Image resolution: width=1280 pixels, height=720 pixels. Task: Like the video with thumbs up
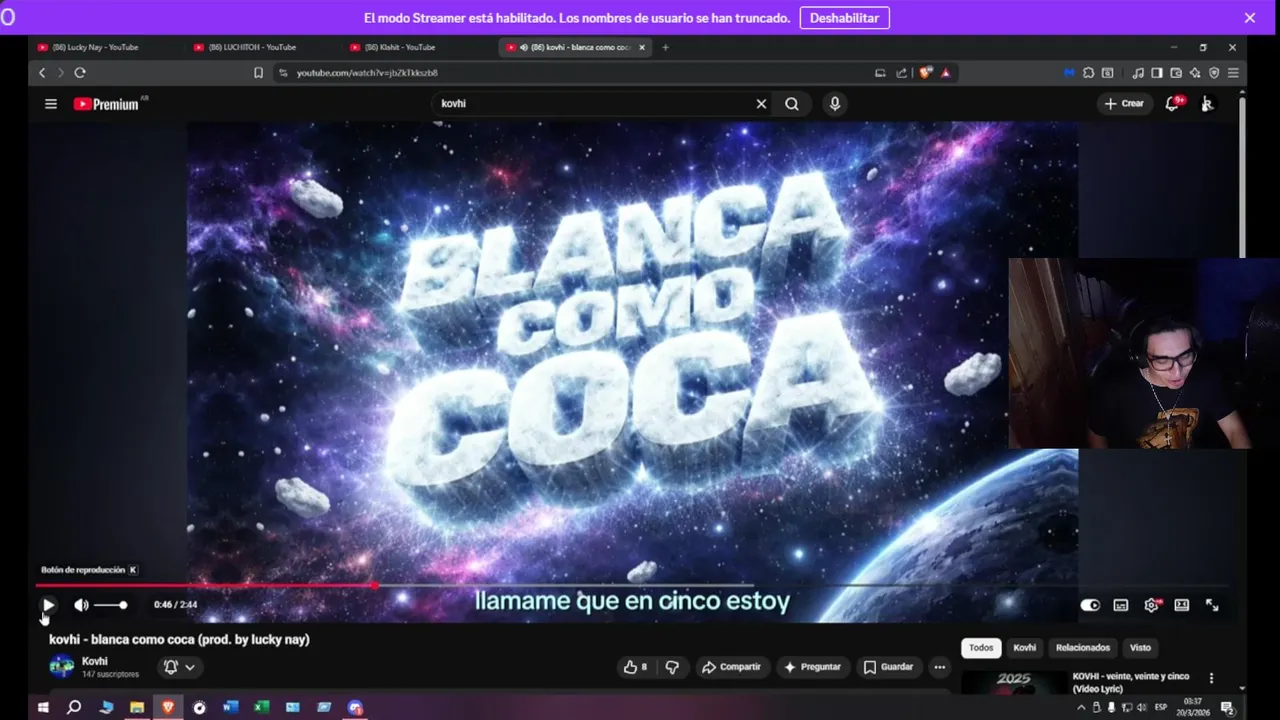coord(635,667)
